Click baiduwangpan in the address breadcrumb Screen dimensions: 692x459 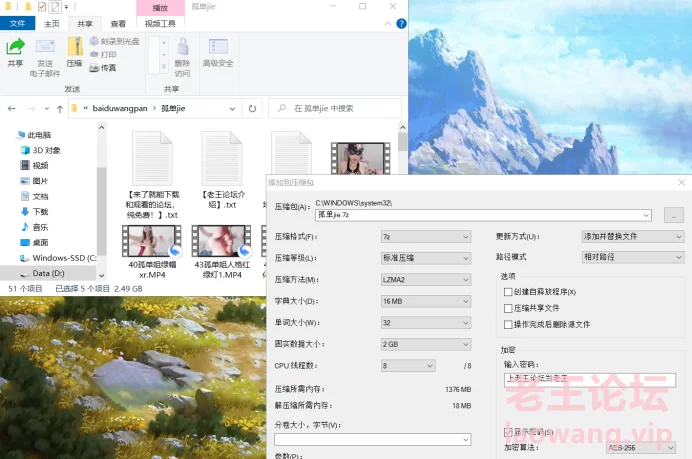pos(120,109)
